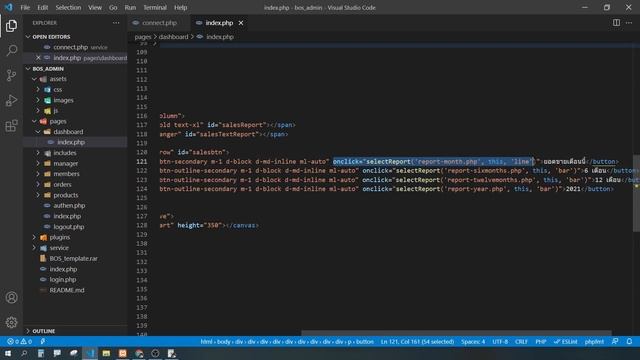Image resolution: width=640 pixels, height=360 pixels.
Task: Open the Help menu
Action: pyautogui.click(x=180, y=7)
